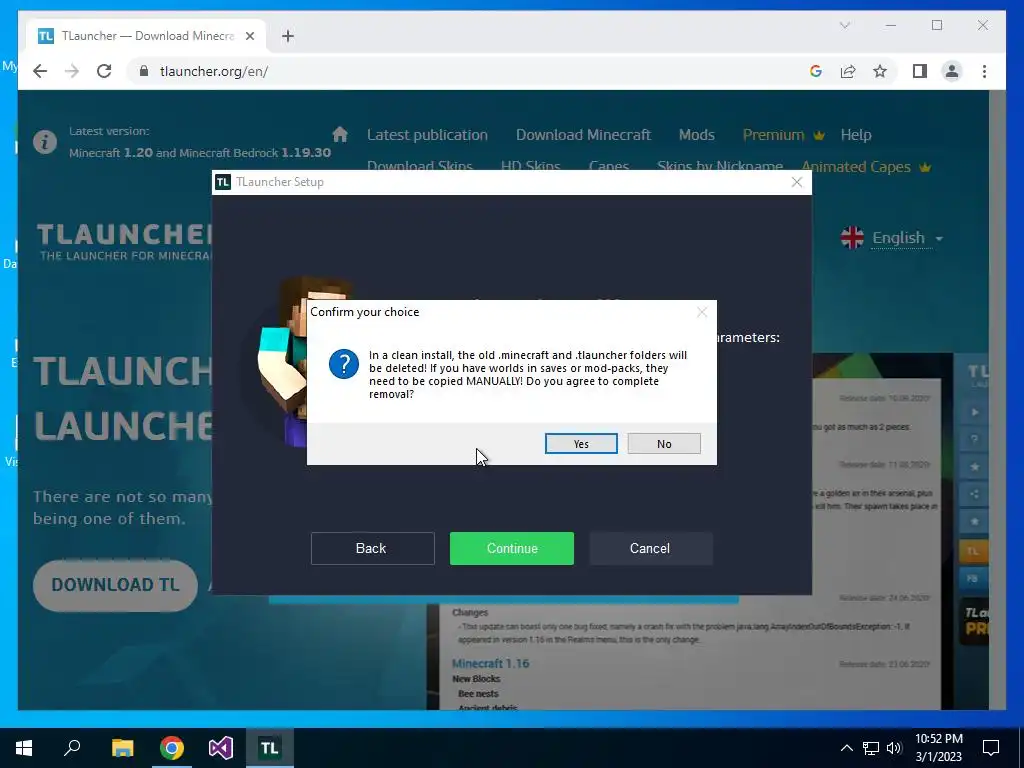
Task: Click the TLAUNCHER logo on website
Action: coord(124,242)
